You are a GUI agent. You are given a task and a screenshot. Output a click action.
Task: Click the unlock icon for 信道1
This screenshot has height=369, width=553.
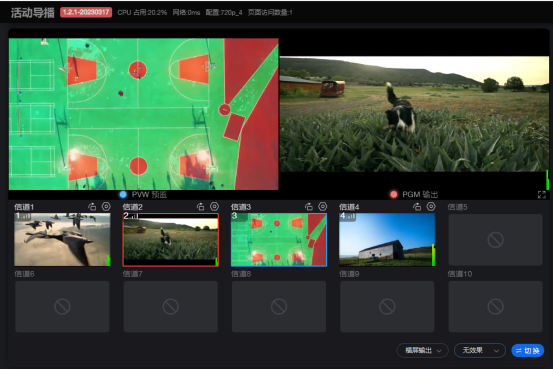[x=92, y=206]
